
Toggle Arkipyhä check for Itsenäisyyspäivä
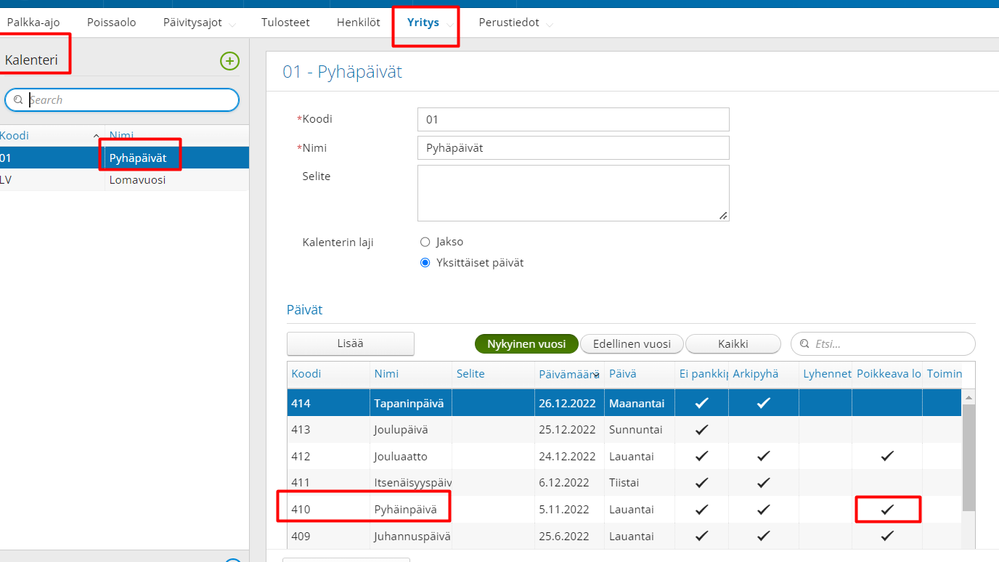point(763,482)
